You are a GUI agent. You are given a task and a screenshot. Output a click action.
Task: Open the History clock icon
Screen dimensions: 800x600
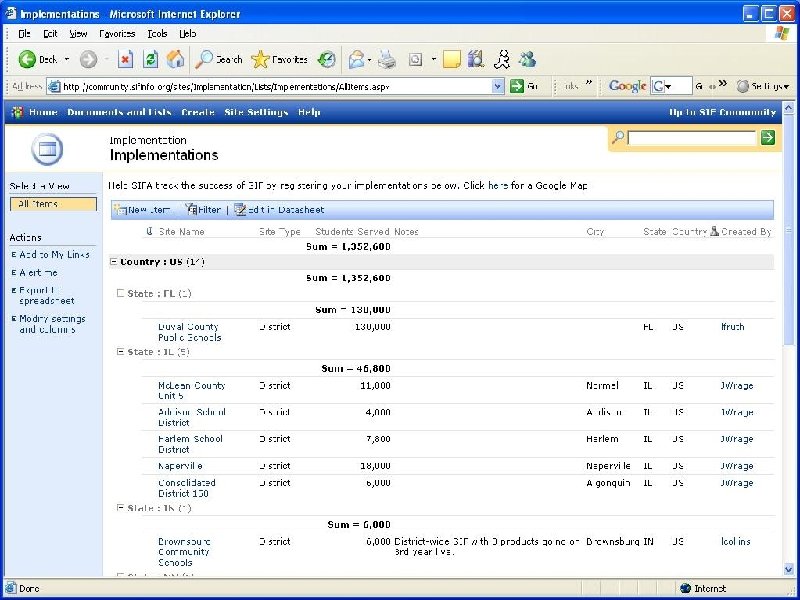coord(327,60)
